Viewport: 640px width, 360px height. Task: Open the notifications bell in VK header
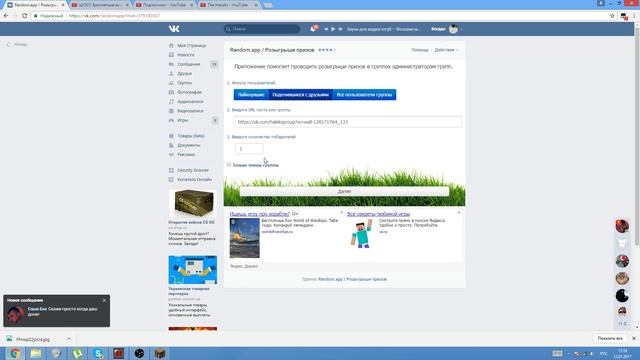313,29
